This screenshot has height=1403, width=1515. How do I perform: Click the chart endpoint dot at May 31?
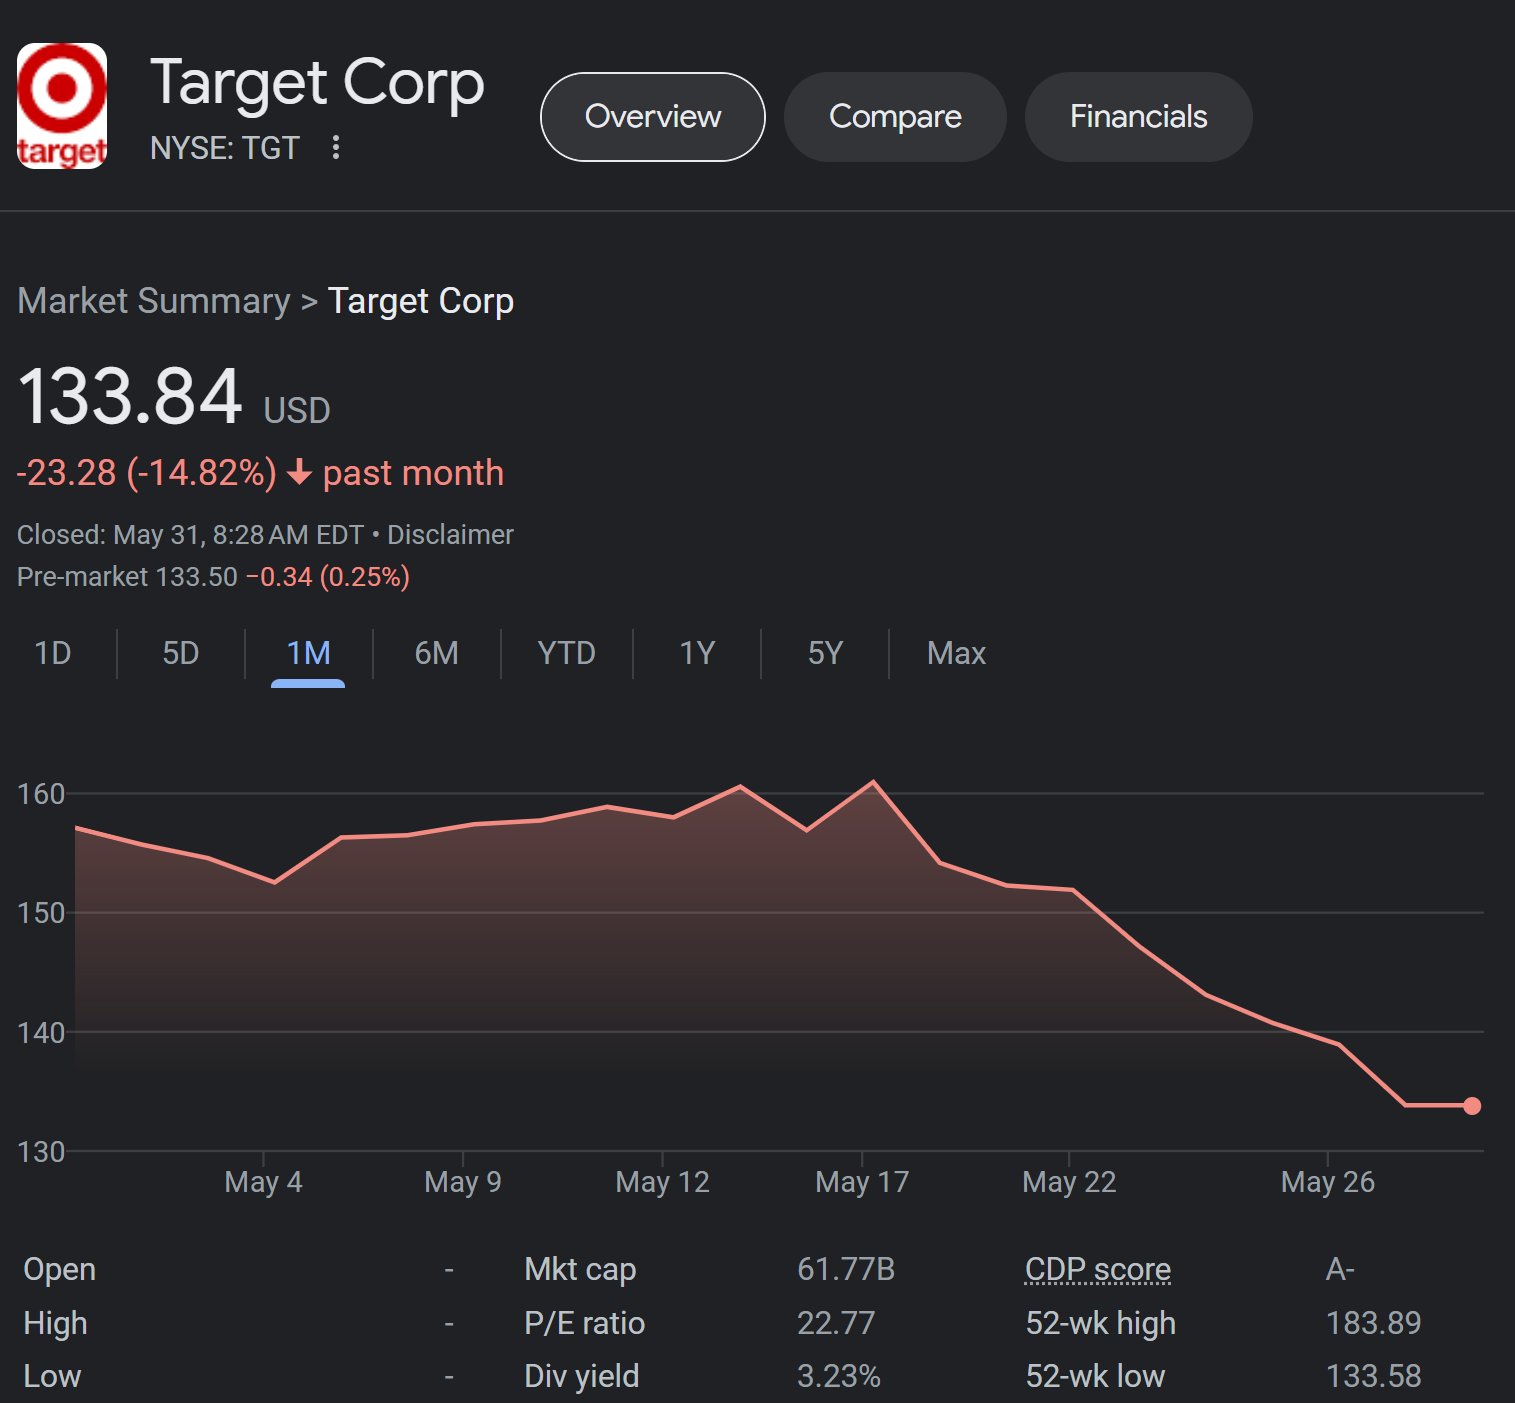click(x=1471, y=1106)
